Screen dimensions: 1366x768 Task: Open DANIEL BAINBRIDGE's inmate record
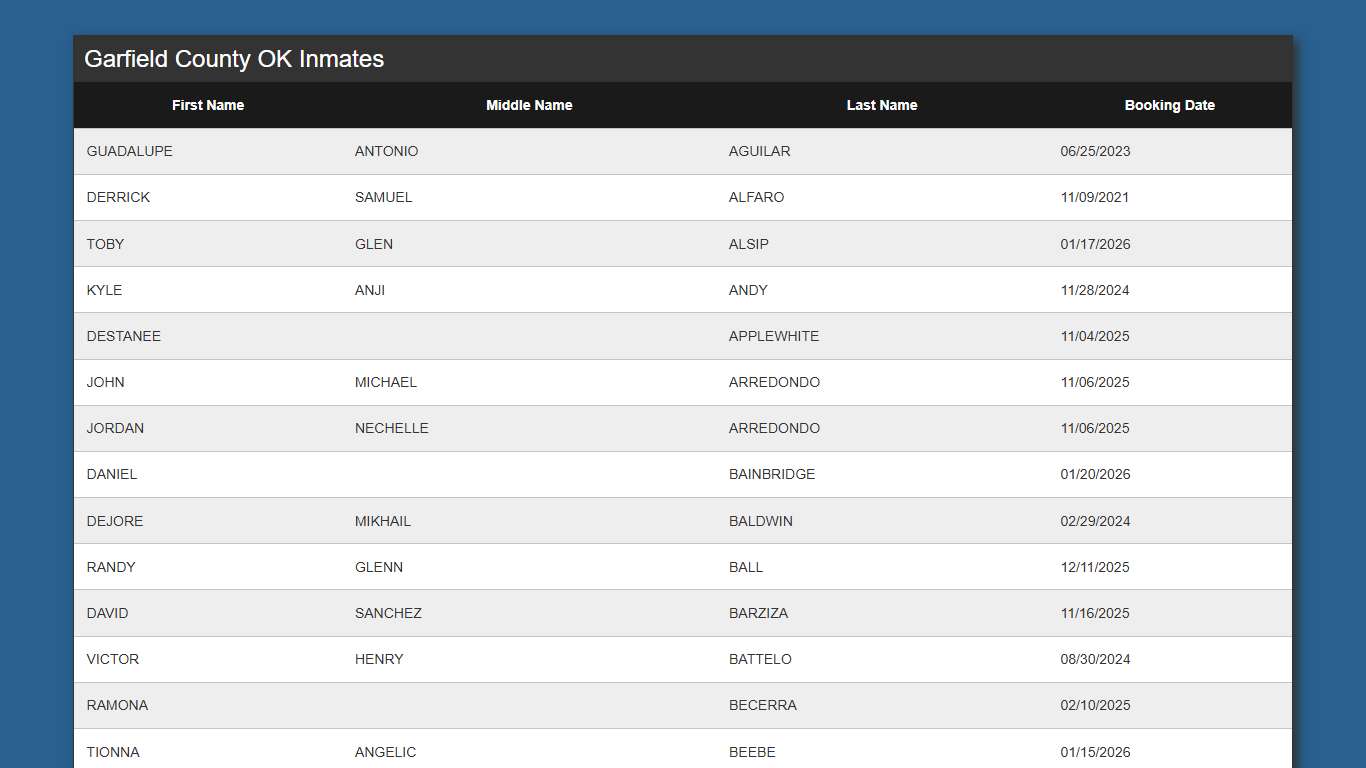(400, 474)
